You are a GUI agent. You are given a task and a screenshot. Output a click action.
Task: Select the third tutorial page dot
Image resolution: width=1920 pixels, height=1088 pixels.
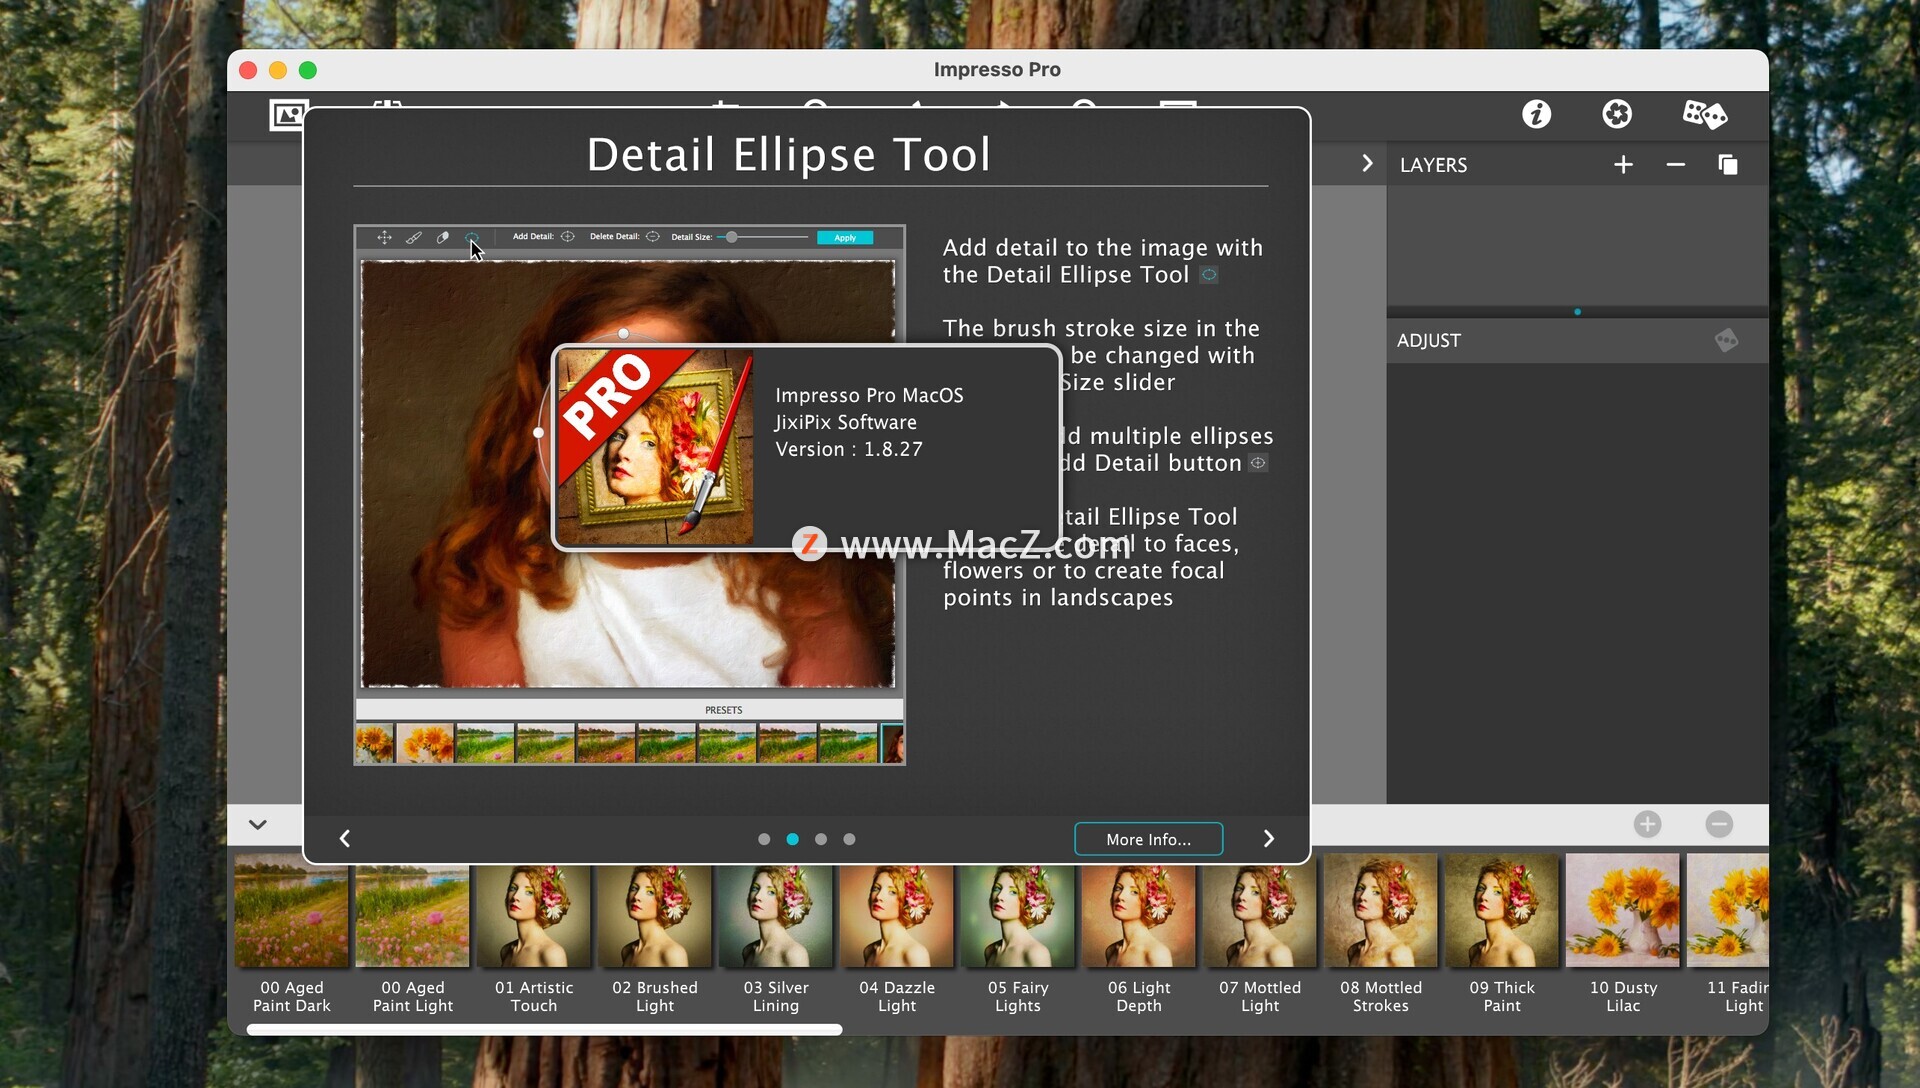coord(821,839)
